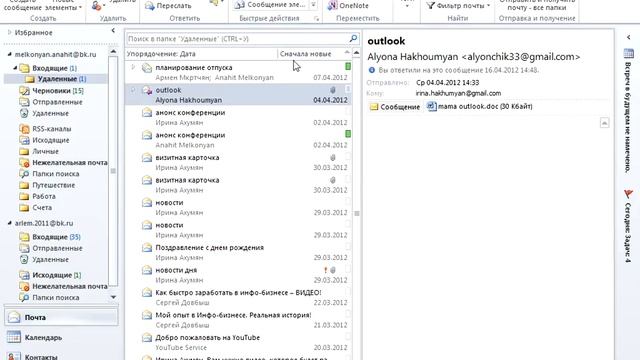Click the envelope icon of Поздравление с днем рождения
Viewport: 640px width, 360px height.
147,248
